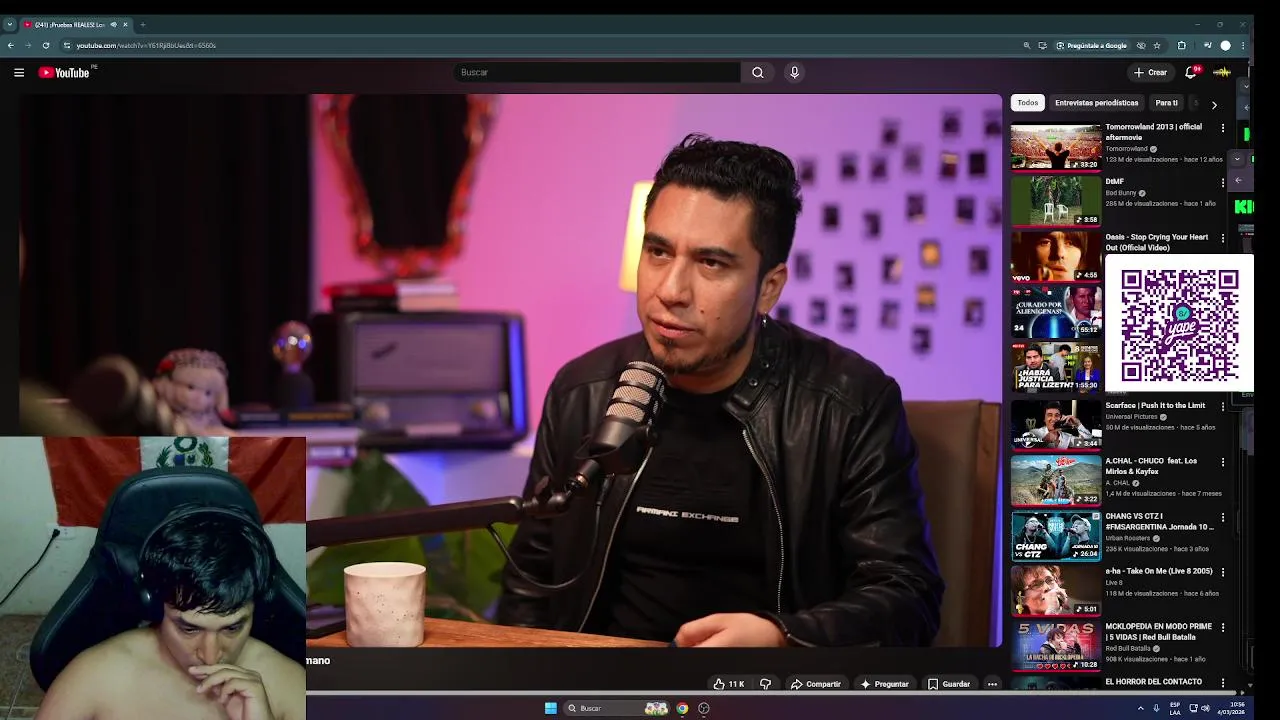Select the Todos filter chip
This screenshot has height=720, width=1280.
click(x=1028, y=103)
